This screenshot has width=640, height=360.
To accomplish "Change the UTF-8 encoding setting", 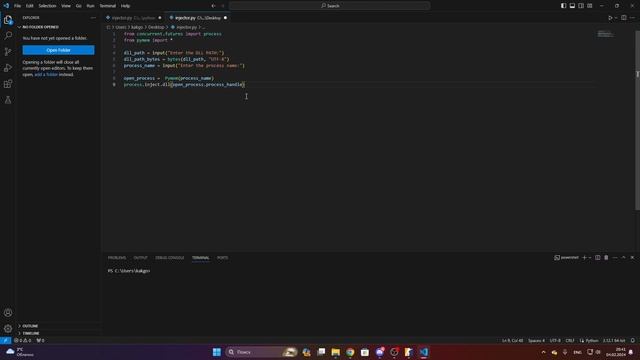I will (555, 340).
